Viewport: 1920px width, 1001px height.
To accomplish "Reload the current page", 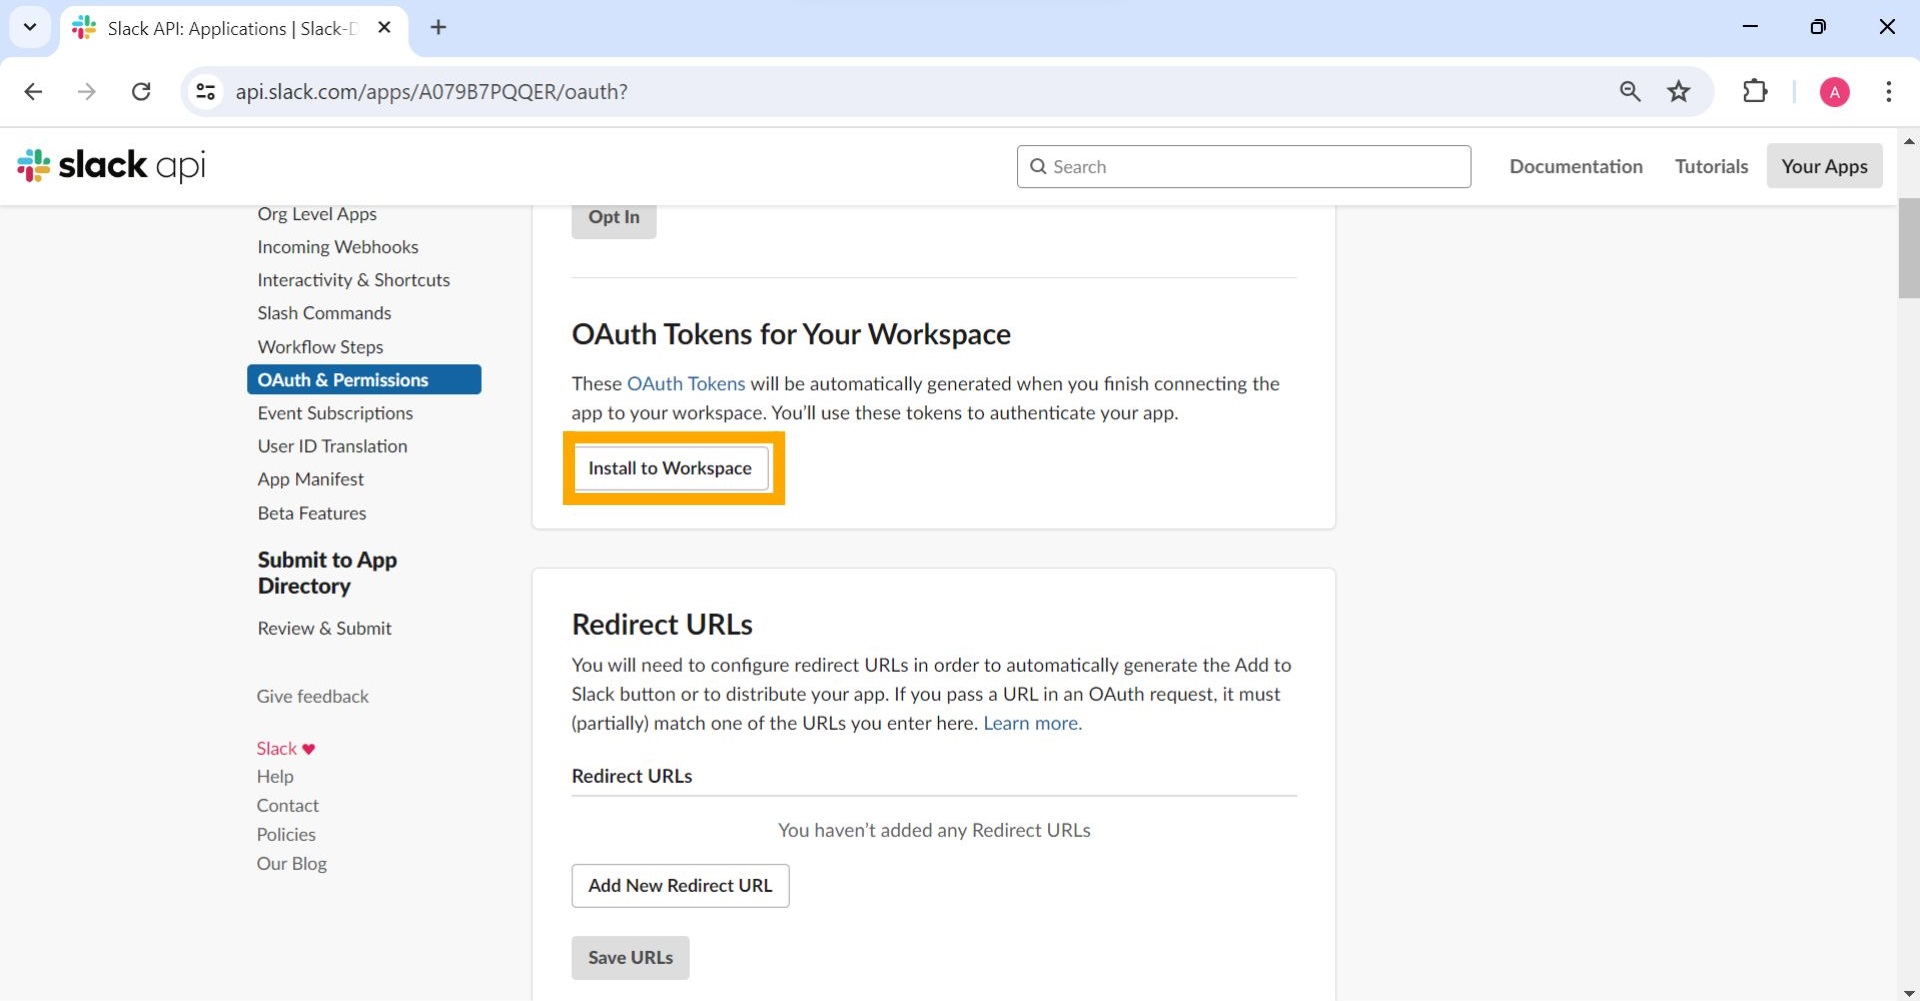I will (141, 92).
